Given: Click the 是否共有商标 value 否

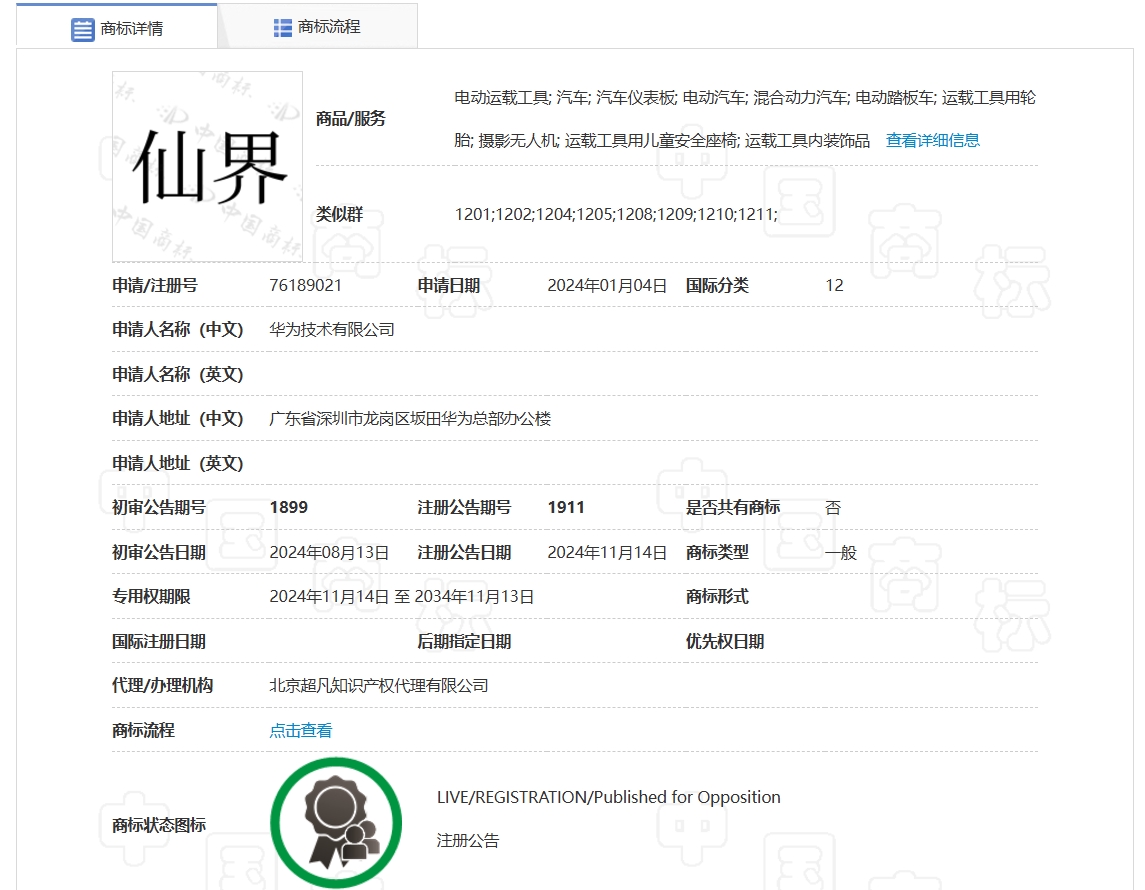Looking at the screenshot, I should click(834, 508).
